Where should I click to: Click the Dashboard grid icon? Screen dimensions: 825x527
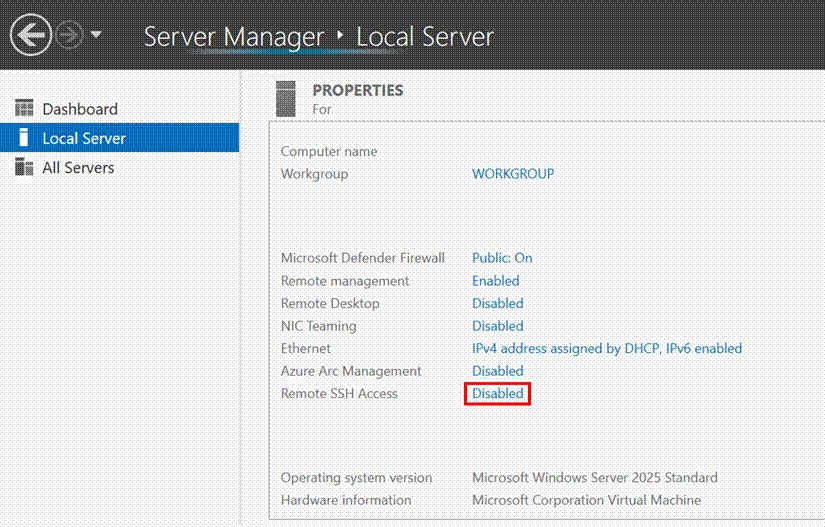pyautogui.click(x=25, y=109)
